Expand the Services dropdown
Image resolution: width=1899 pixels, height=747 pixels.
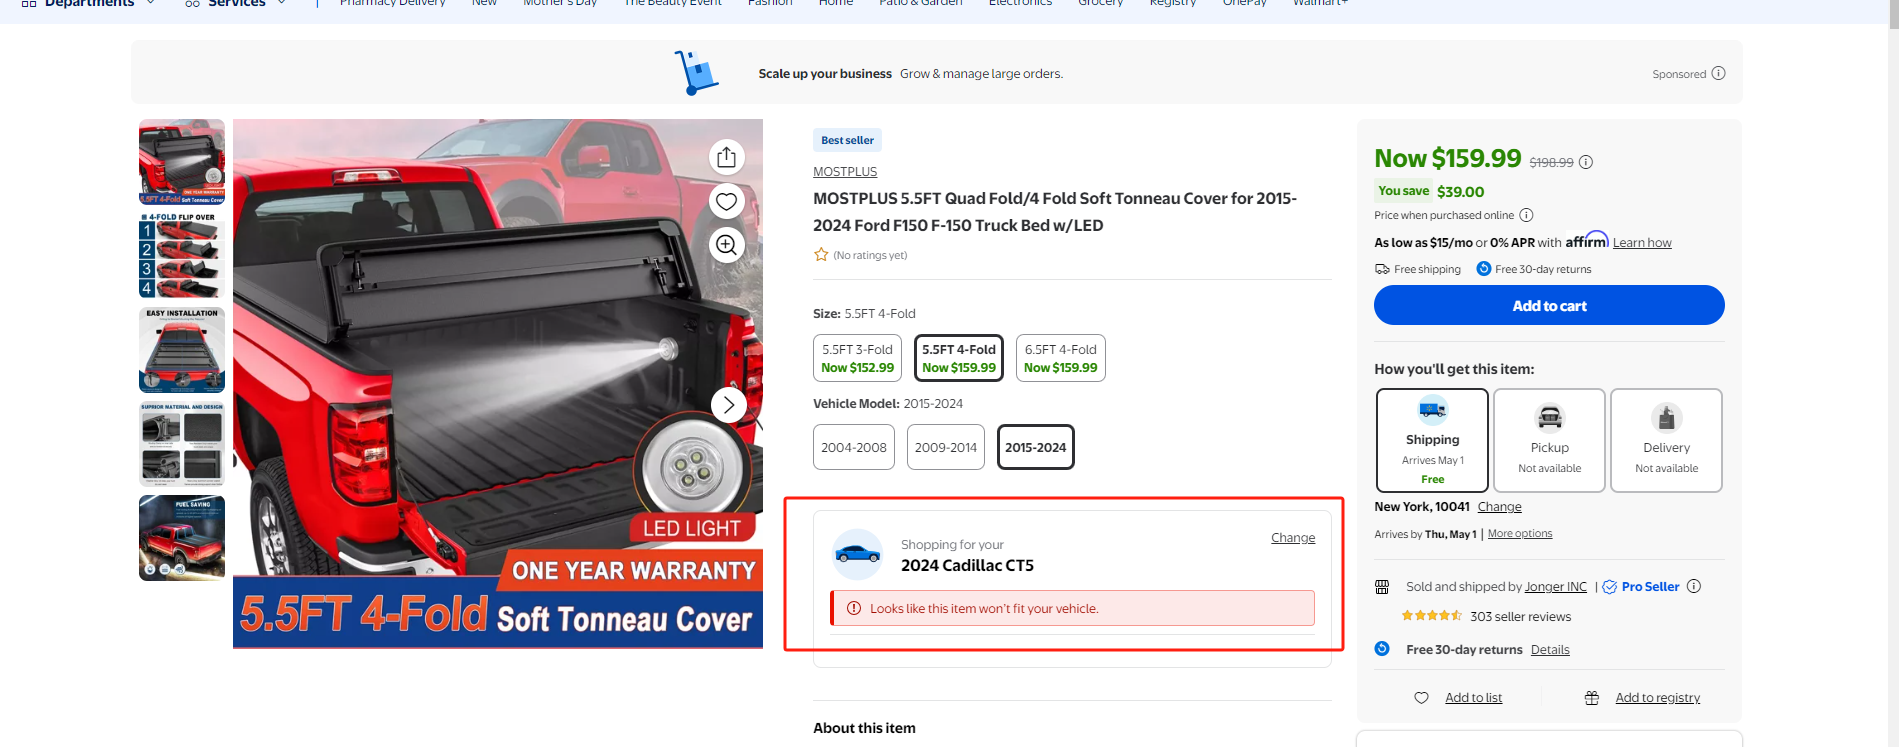pos(235,3)
